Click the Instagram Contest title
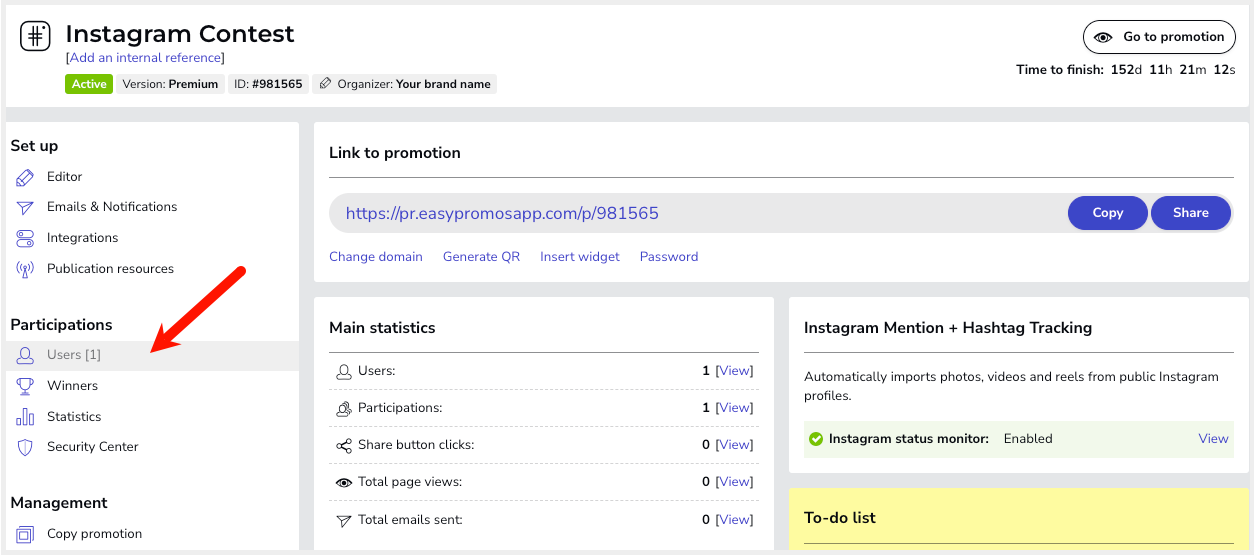The height and width of the screenshot is (556, 1254). pyautogui.click(x=180, y=34)
